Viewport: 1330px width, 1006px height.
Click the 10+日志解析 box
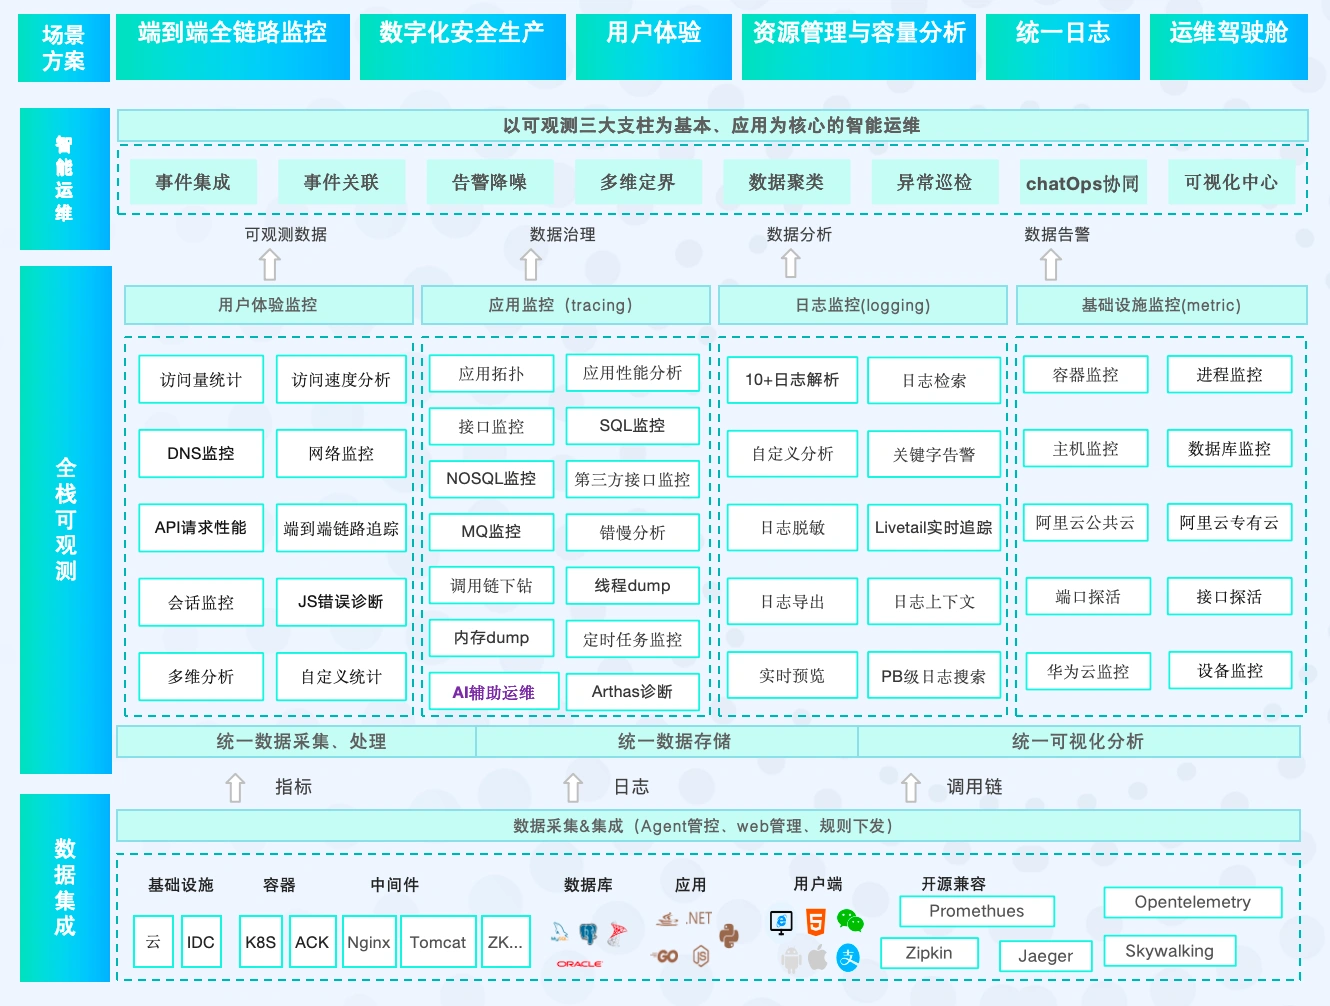pos(792,380)
